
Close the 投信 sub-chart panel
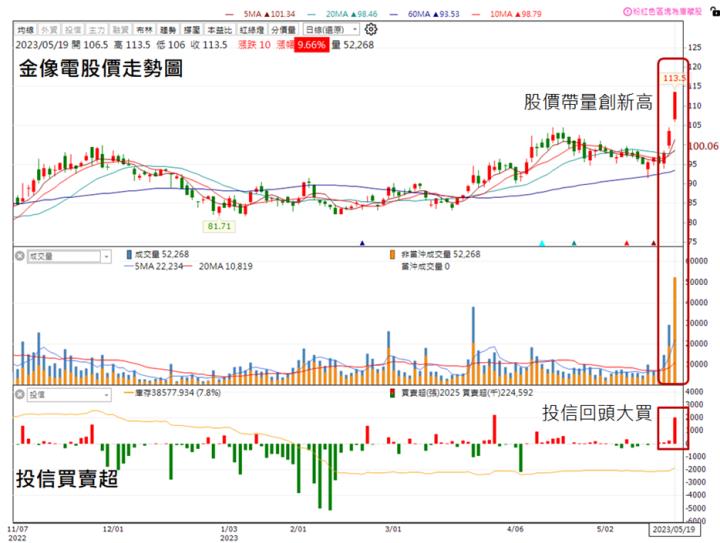19,394
